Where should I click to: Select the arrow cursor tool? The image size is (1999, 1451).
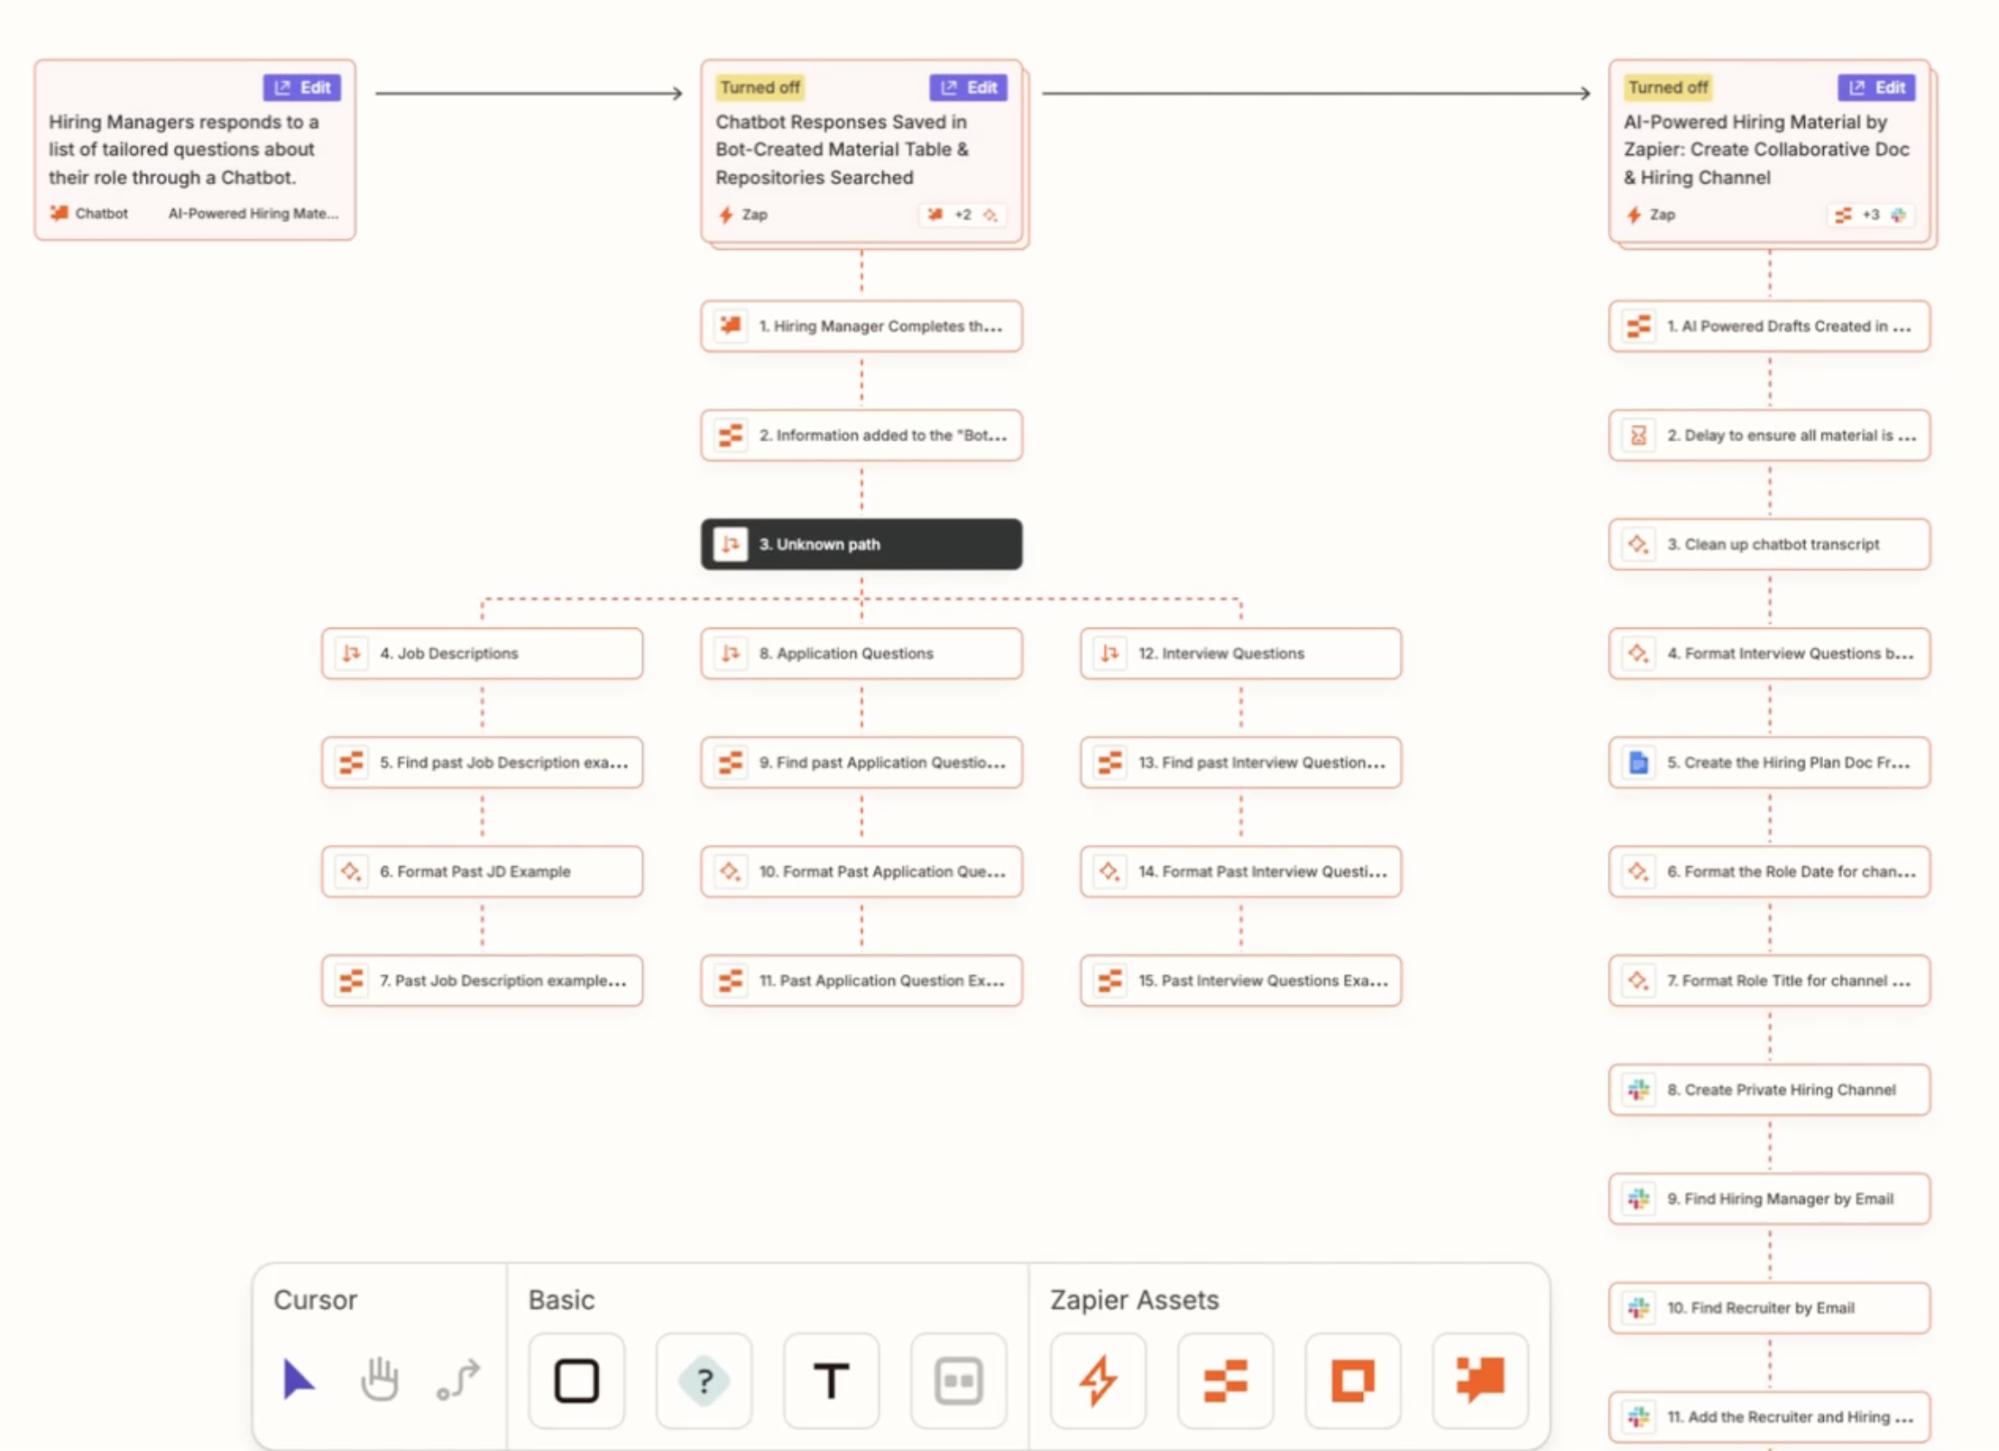pyautogui.click(x=297, y=1381)
